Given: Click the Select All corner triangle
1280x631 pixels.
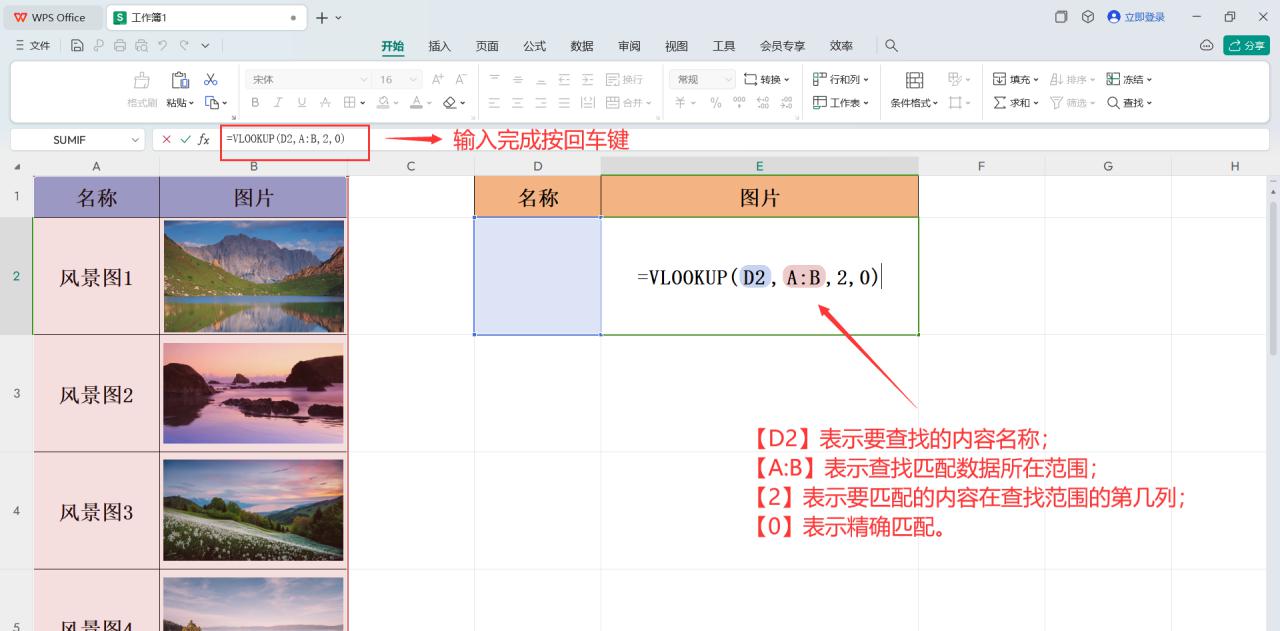Looking at the screenshot, I should pos(16,166).
